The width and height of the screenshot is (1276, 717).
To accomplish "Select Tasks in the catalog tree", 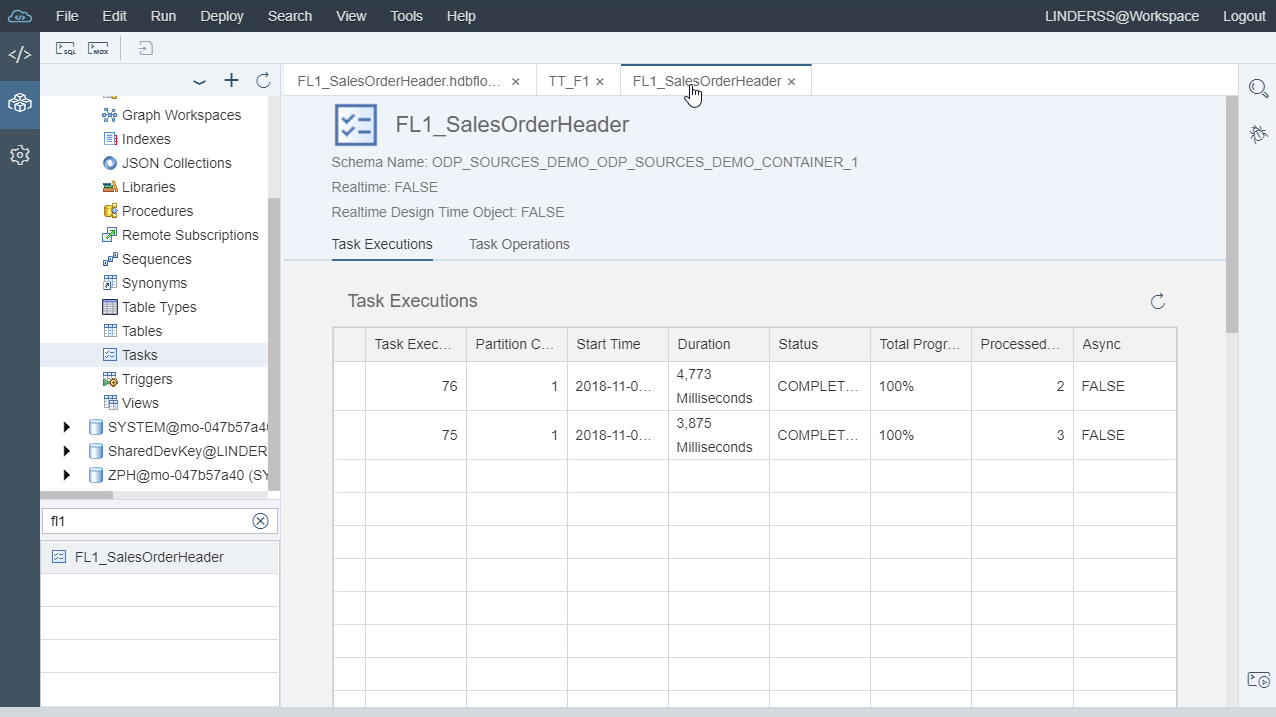I will (x=140, y=355).
